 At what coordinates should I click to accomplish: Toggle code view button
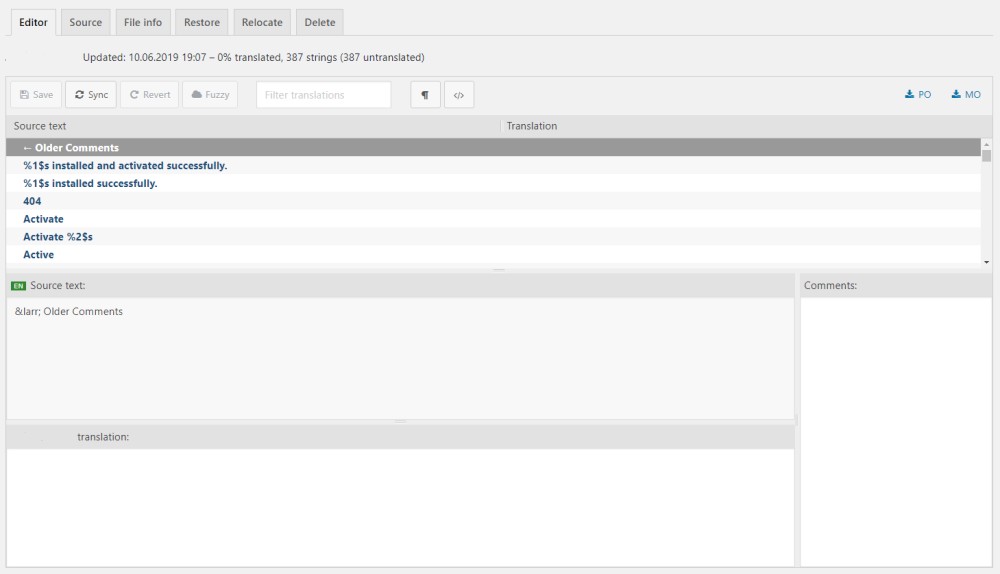pyautogui.click(x=459, y=95)
